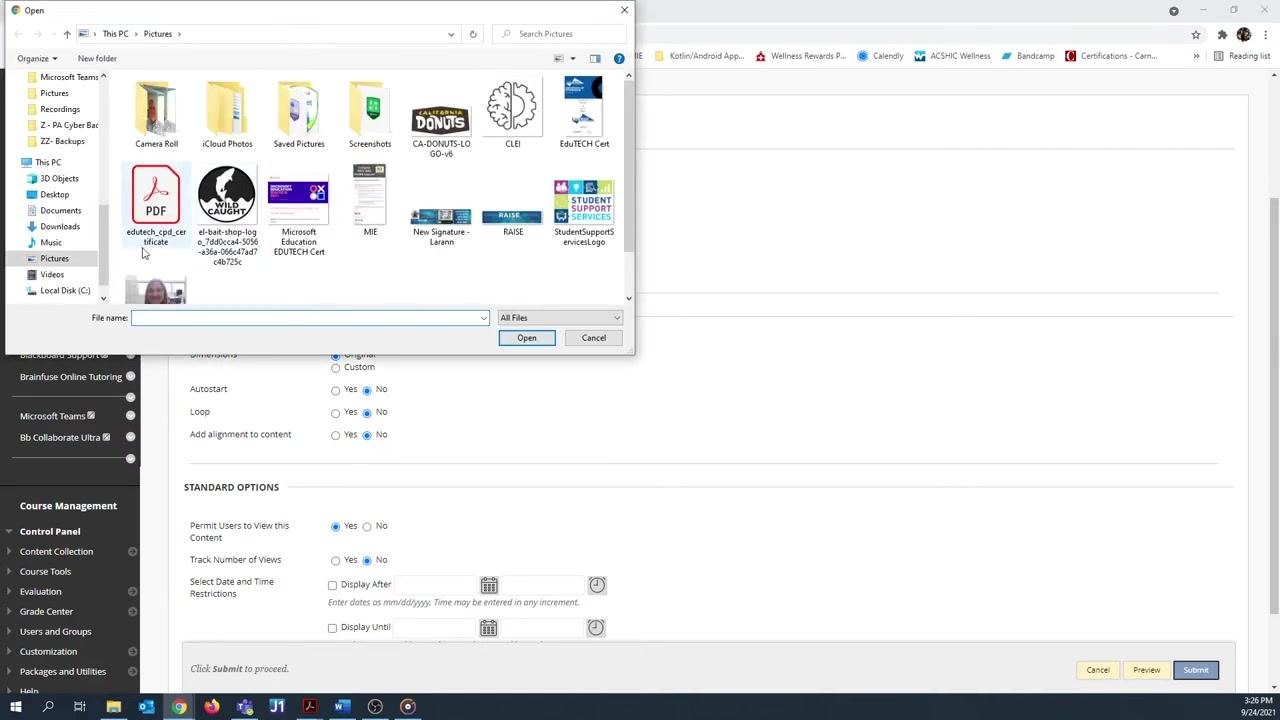The width and height of the screenshot is (1280, 720).
Task: Open Microsoft Word from the taskbar
Action: pyautogui.click(x=341, y=707)
